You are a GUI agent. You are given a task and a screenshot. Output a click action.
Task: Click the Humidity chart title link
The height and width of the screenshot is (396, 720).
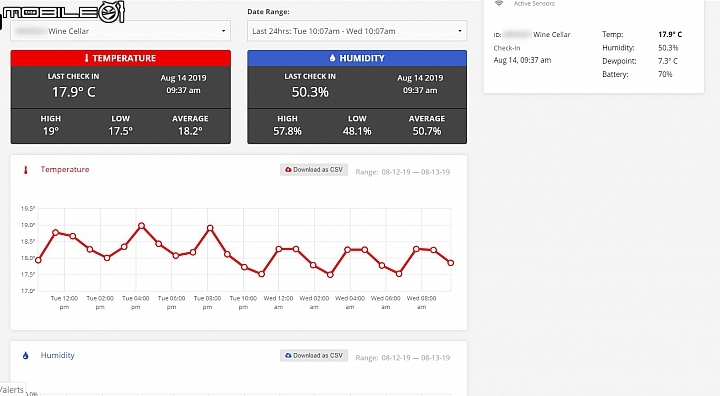coord(57,355)
